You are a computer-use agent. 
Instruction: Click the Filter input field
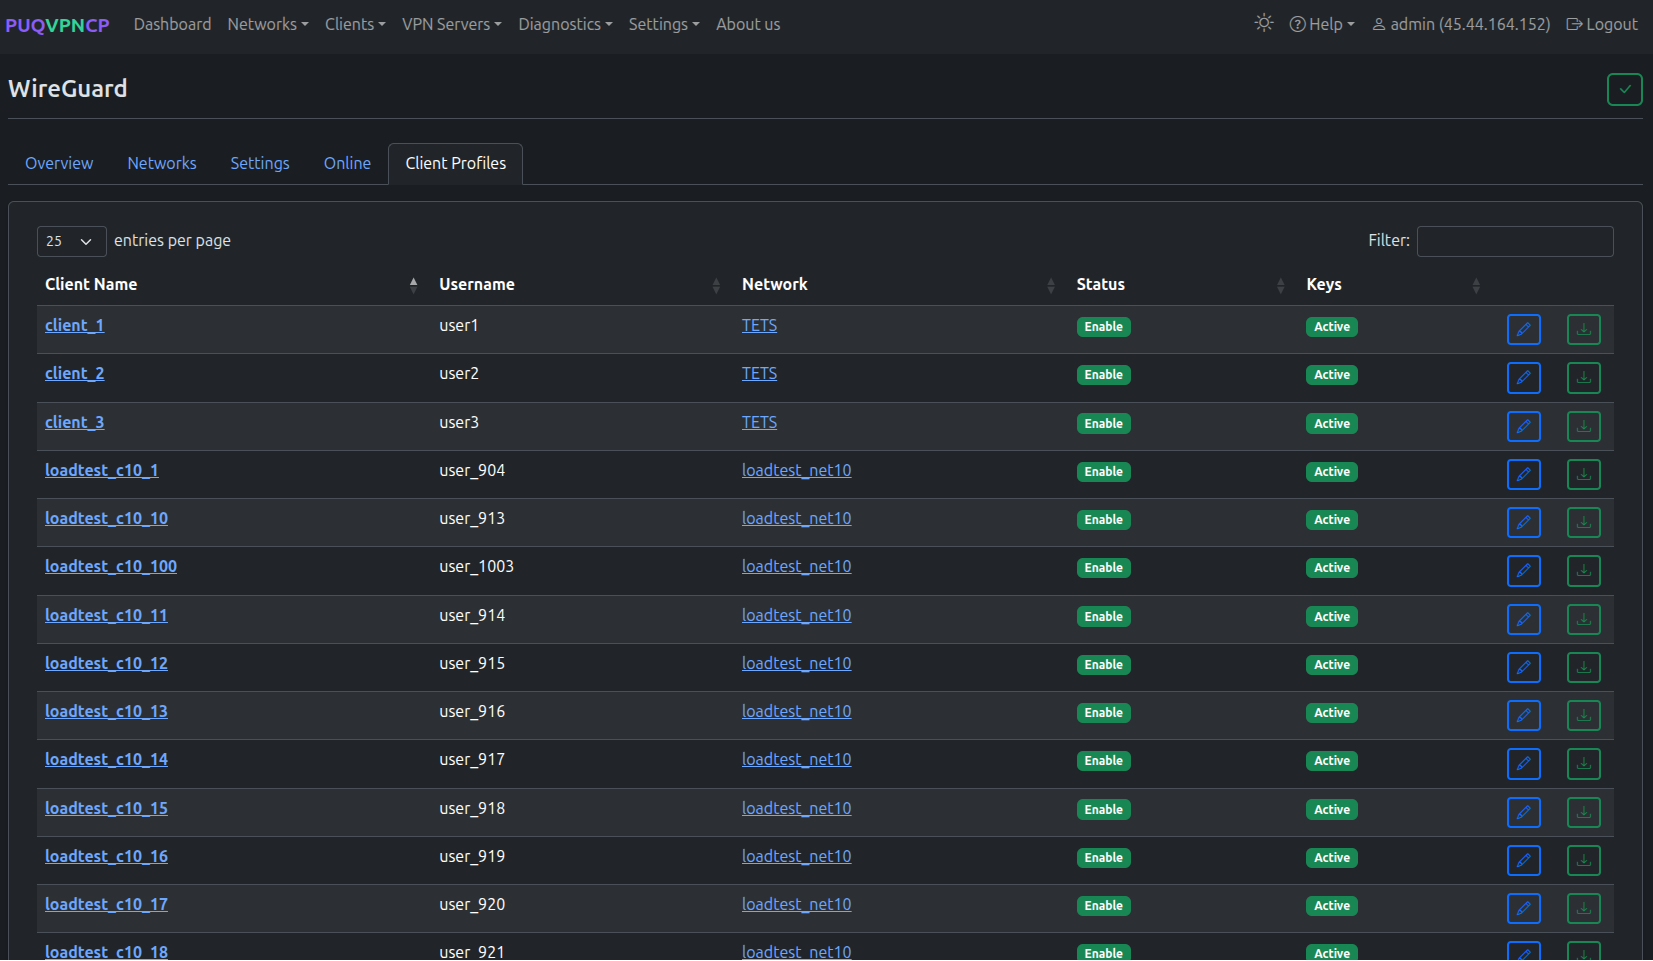pos(1515,241)
